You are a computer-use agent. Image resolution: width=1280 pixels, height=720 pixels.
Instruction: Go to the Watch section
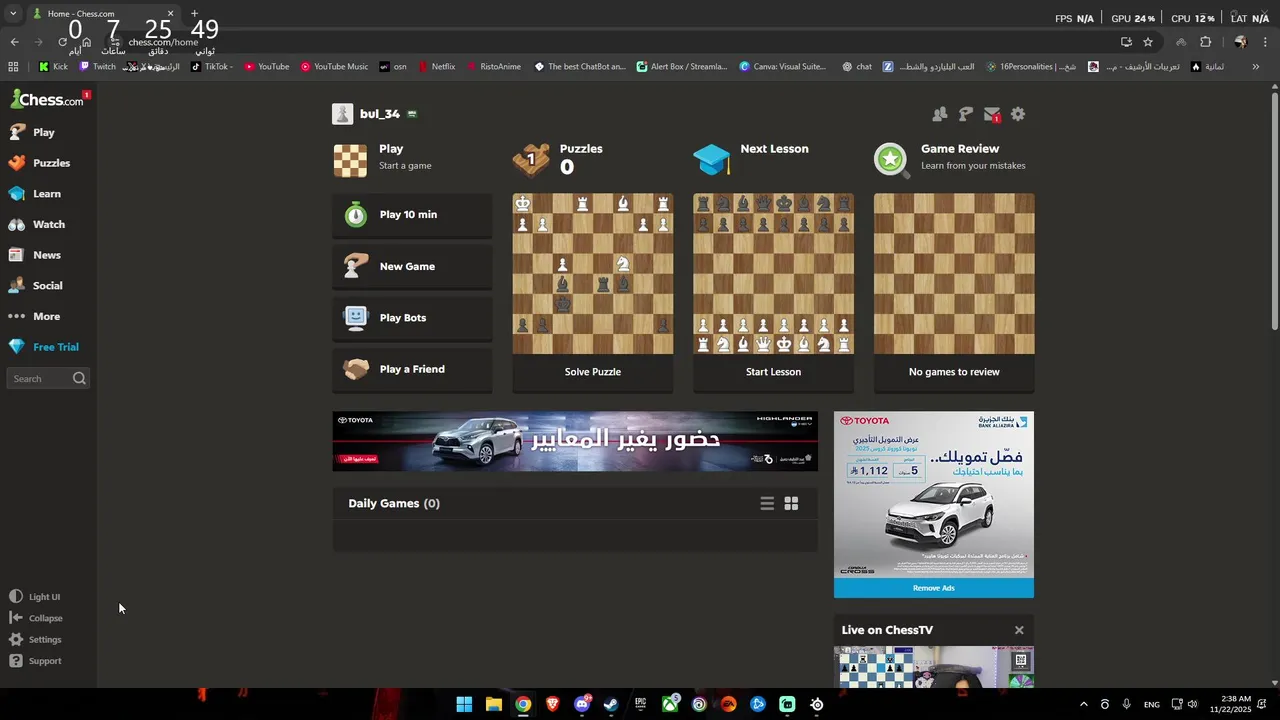click(x=48, y=225)
